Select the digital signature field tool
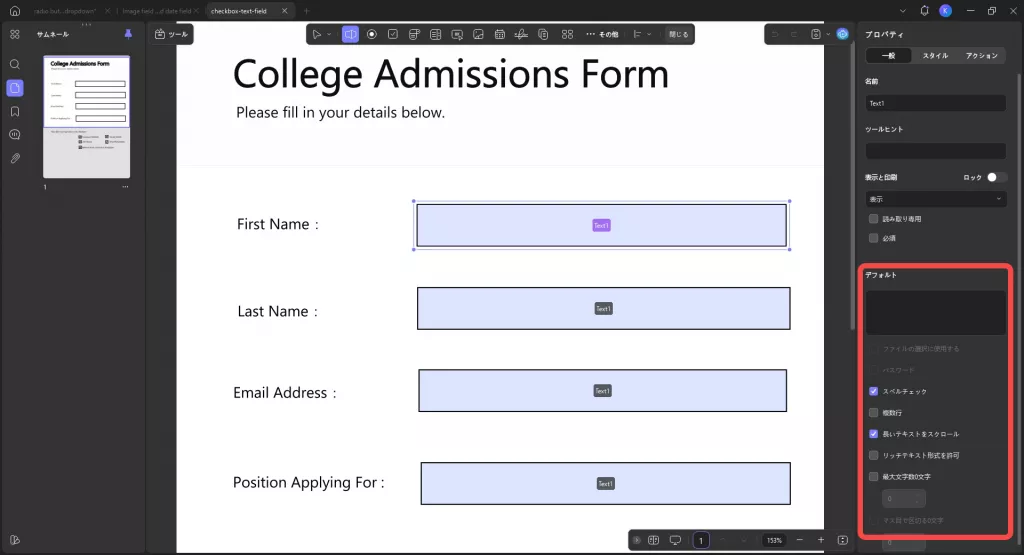1024x555 pixels. pyautogui.click(x=521, y=35)
